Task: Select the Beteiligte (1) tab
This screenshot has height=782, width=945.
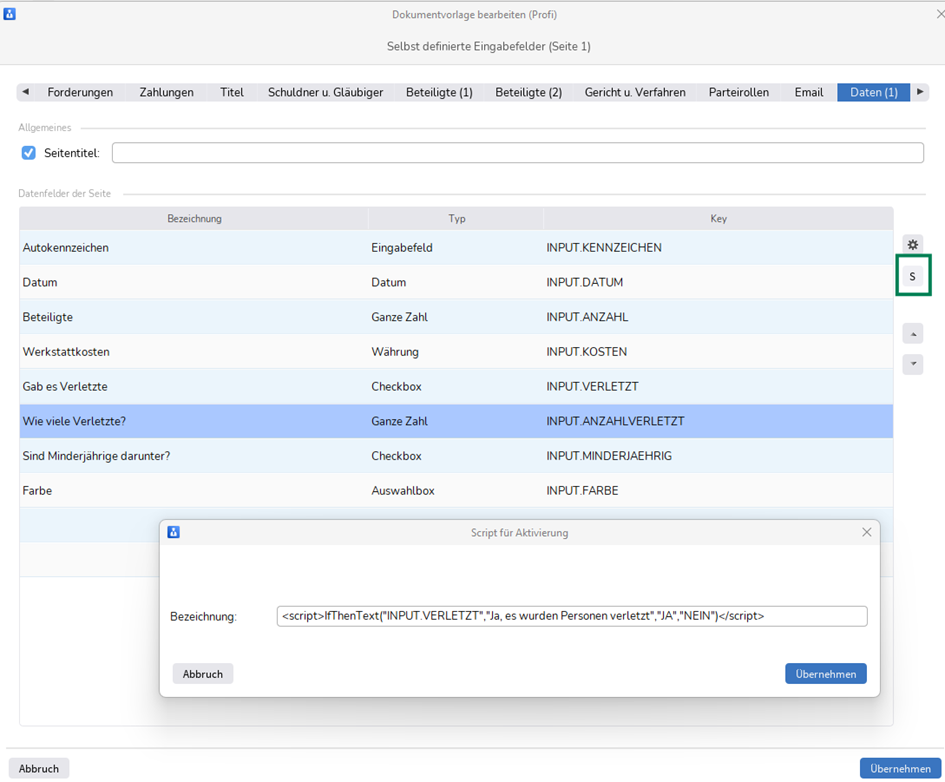Action: coord(439,92)
